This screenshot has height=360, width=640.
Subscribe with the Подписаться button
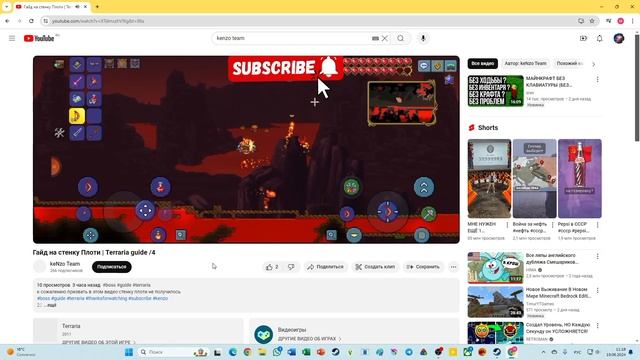point(111,267)
